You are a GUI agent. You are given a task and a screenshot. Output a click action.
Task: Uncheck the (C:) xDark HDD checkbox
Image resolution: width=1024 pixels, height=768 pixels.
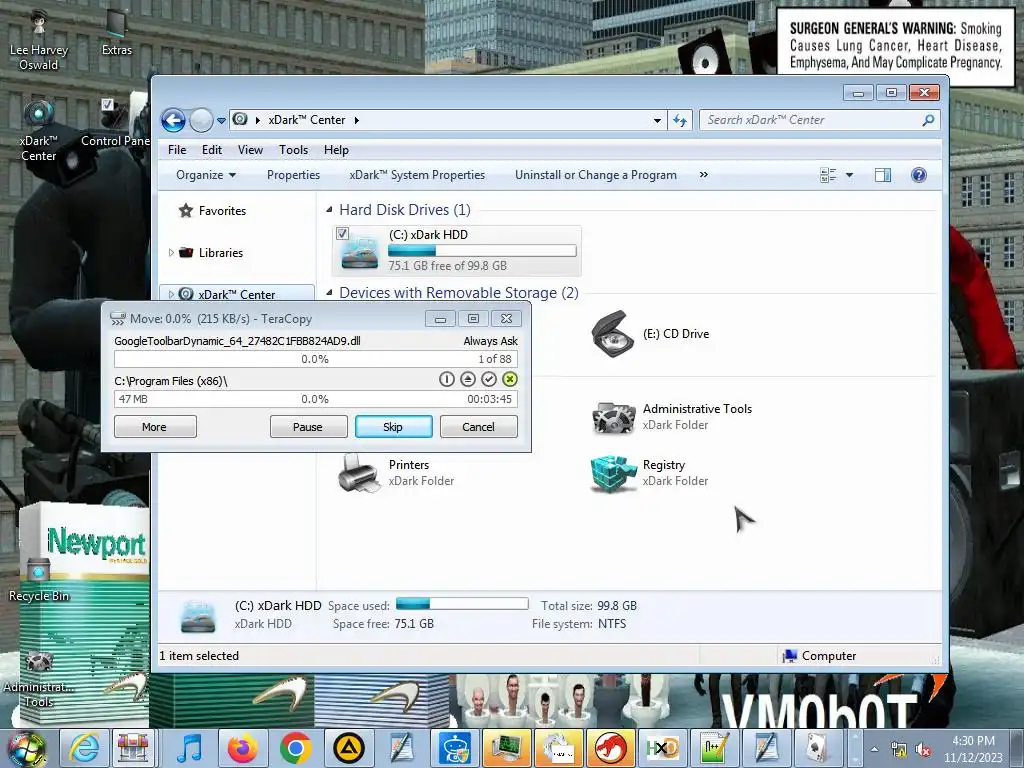pos(342,233)
